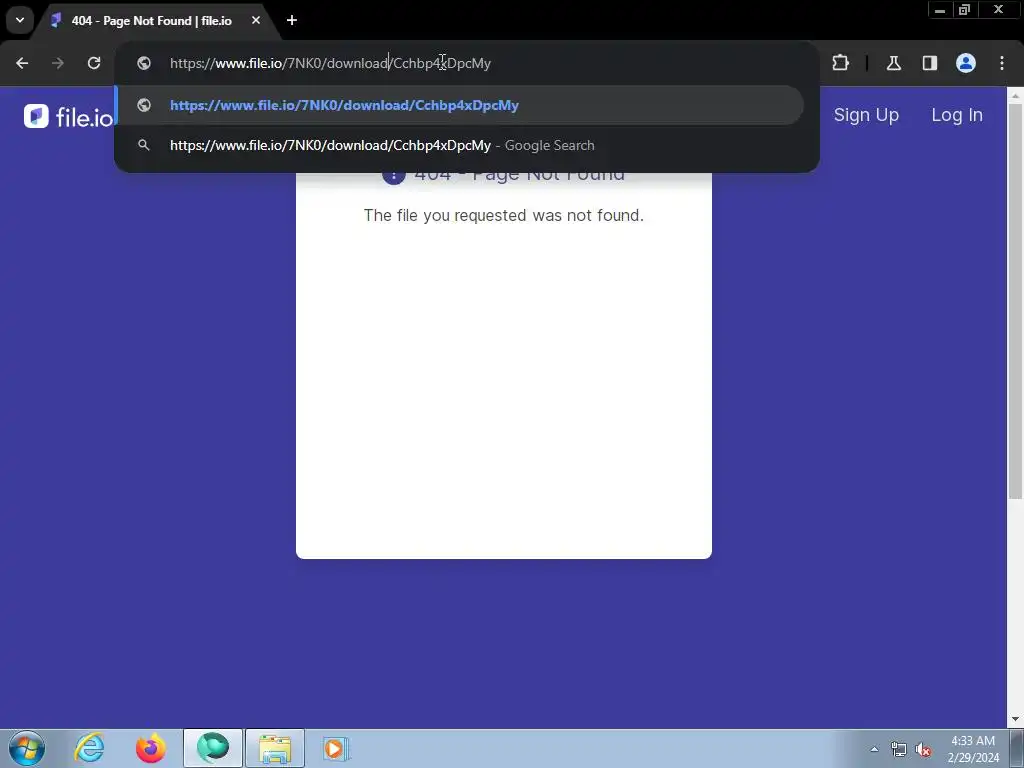Screen dimensions: 1024x768
Task: Click the forward navigation arrow
Action: pos(58,63)
